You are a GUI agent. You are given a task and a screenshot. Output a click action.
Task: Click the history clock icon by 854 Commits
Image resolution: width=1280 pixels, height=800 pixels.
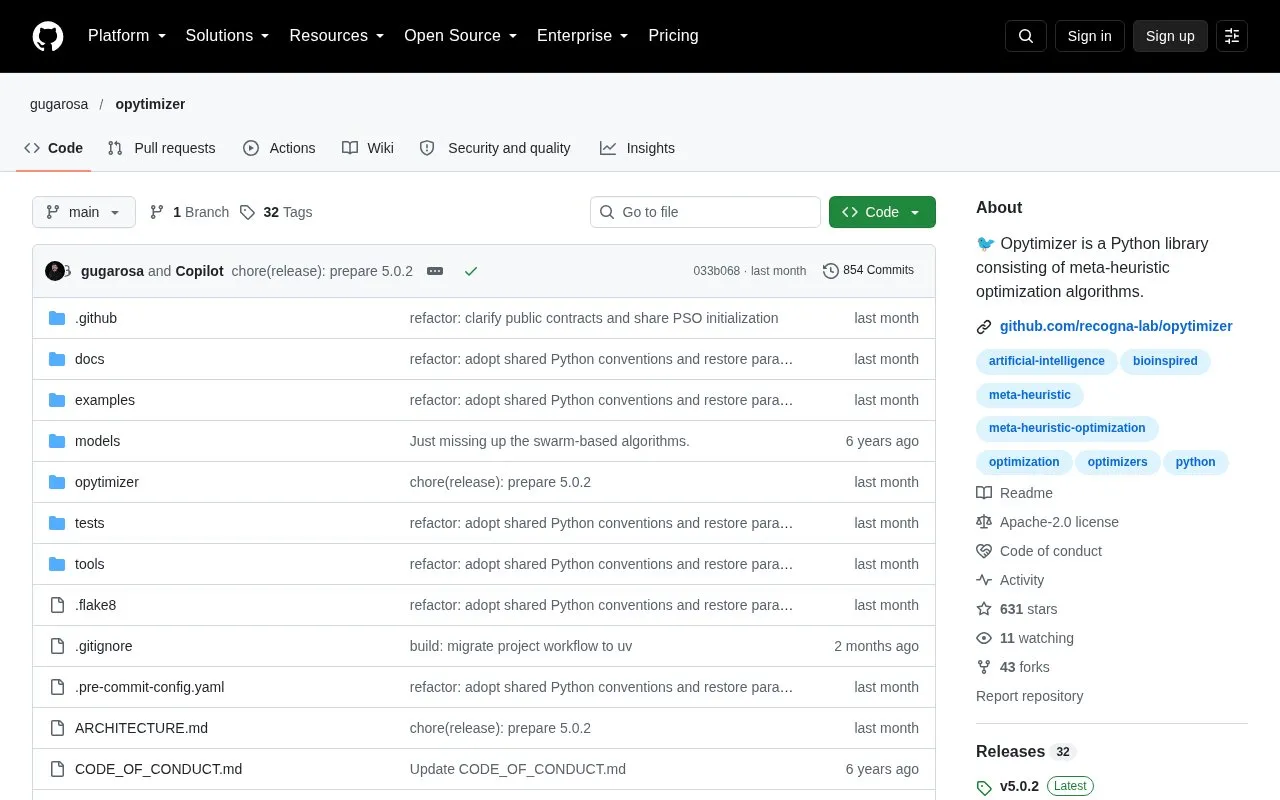831,271
